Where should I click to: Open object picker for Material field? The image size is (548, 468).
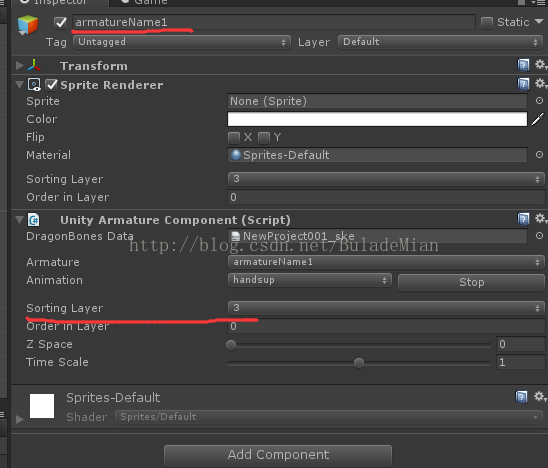tap(539, 154)
